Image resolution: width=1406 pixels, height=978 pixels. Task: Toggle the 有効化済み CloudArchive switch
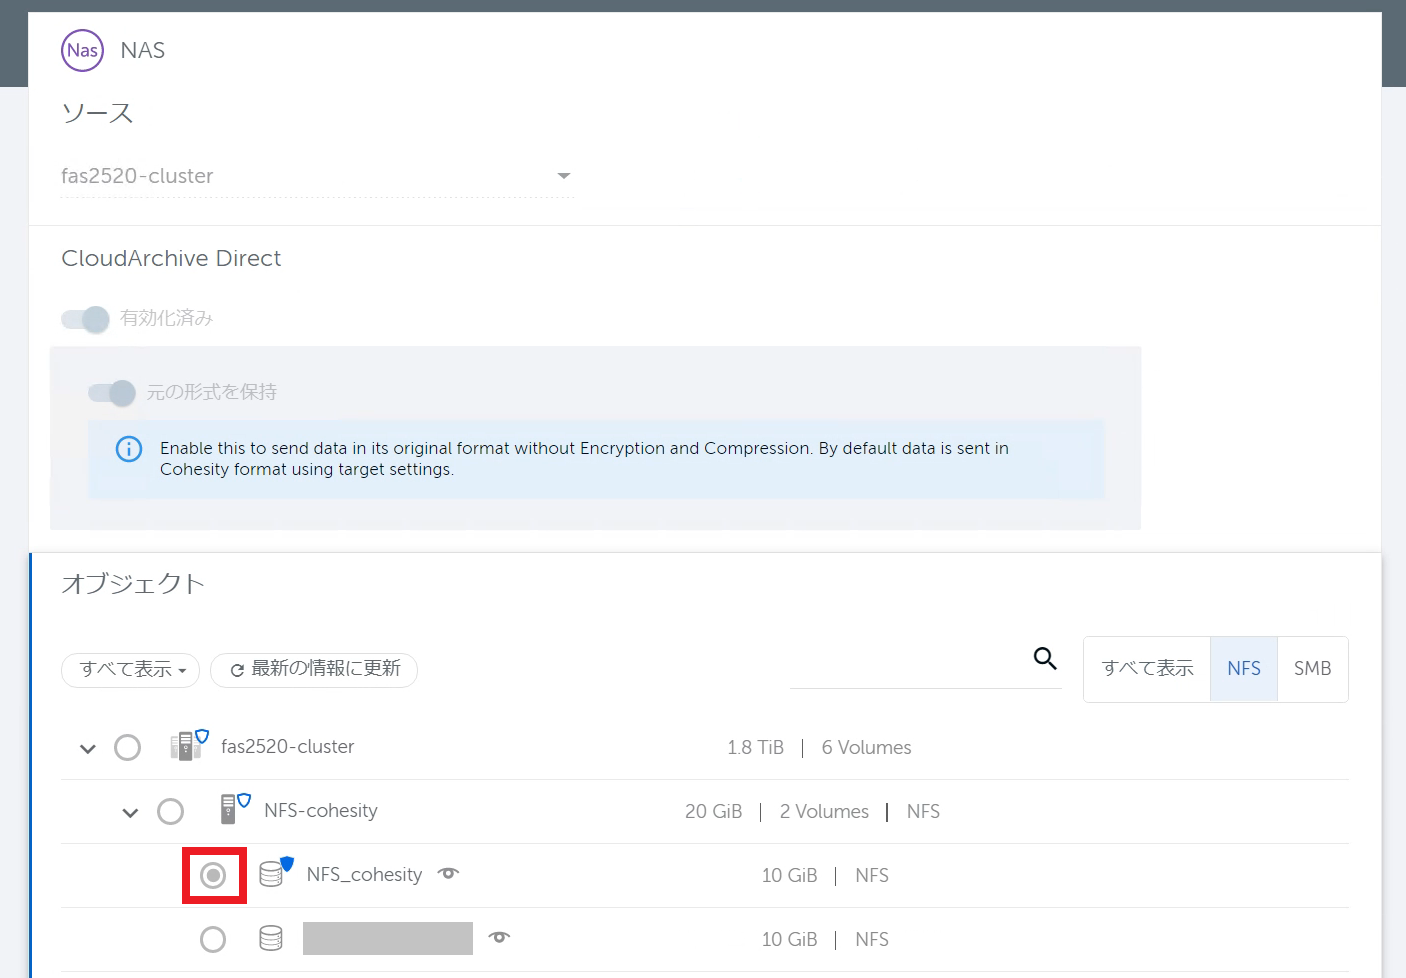coord(85,319)
